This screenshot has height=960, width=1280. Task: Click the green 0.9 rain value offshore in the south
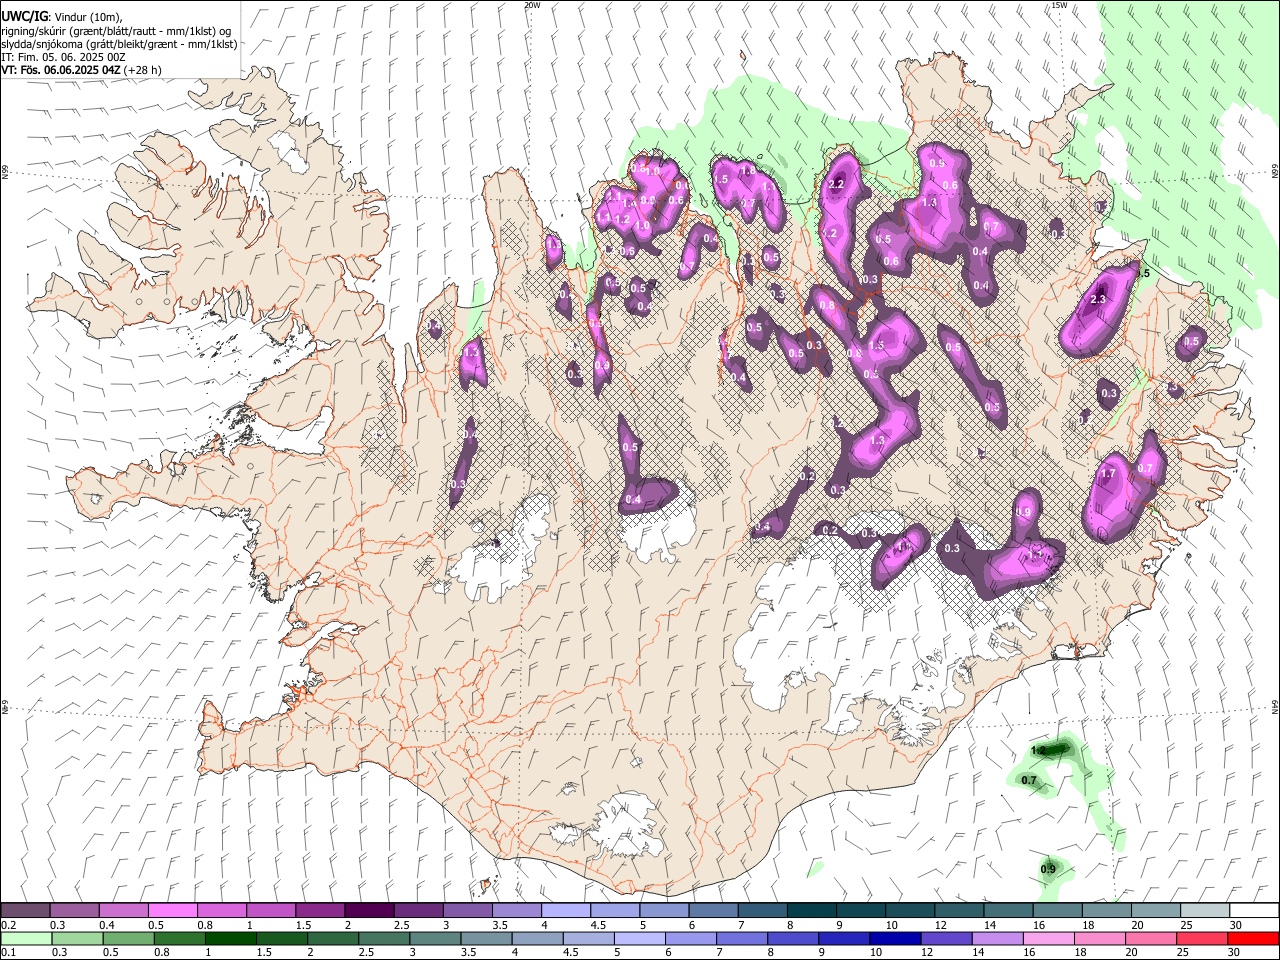click(1048, 869)
